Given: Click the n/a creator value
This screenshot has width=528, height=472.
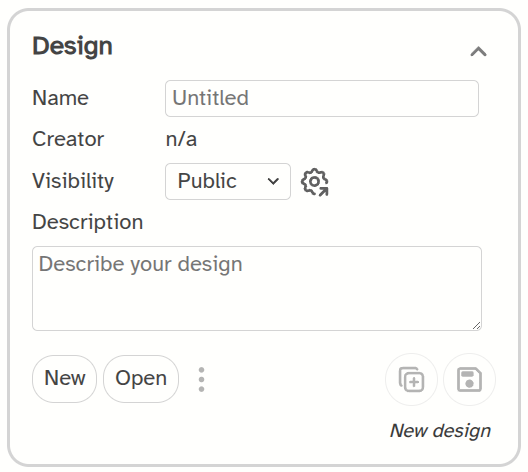Looking at the screenshot, I should [181, 139].
